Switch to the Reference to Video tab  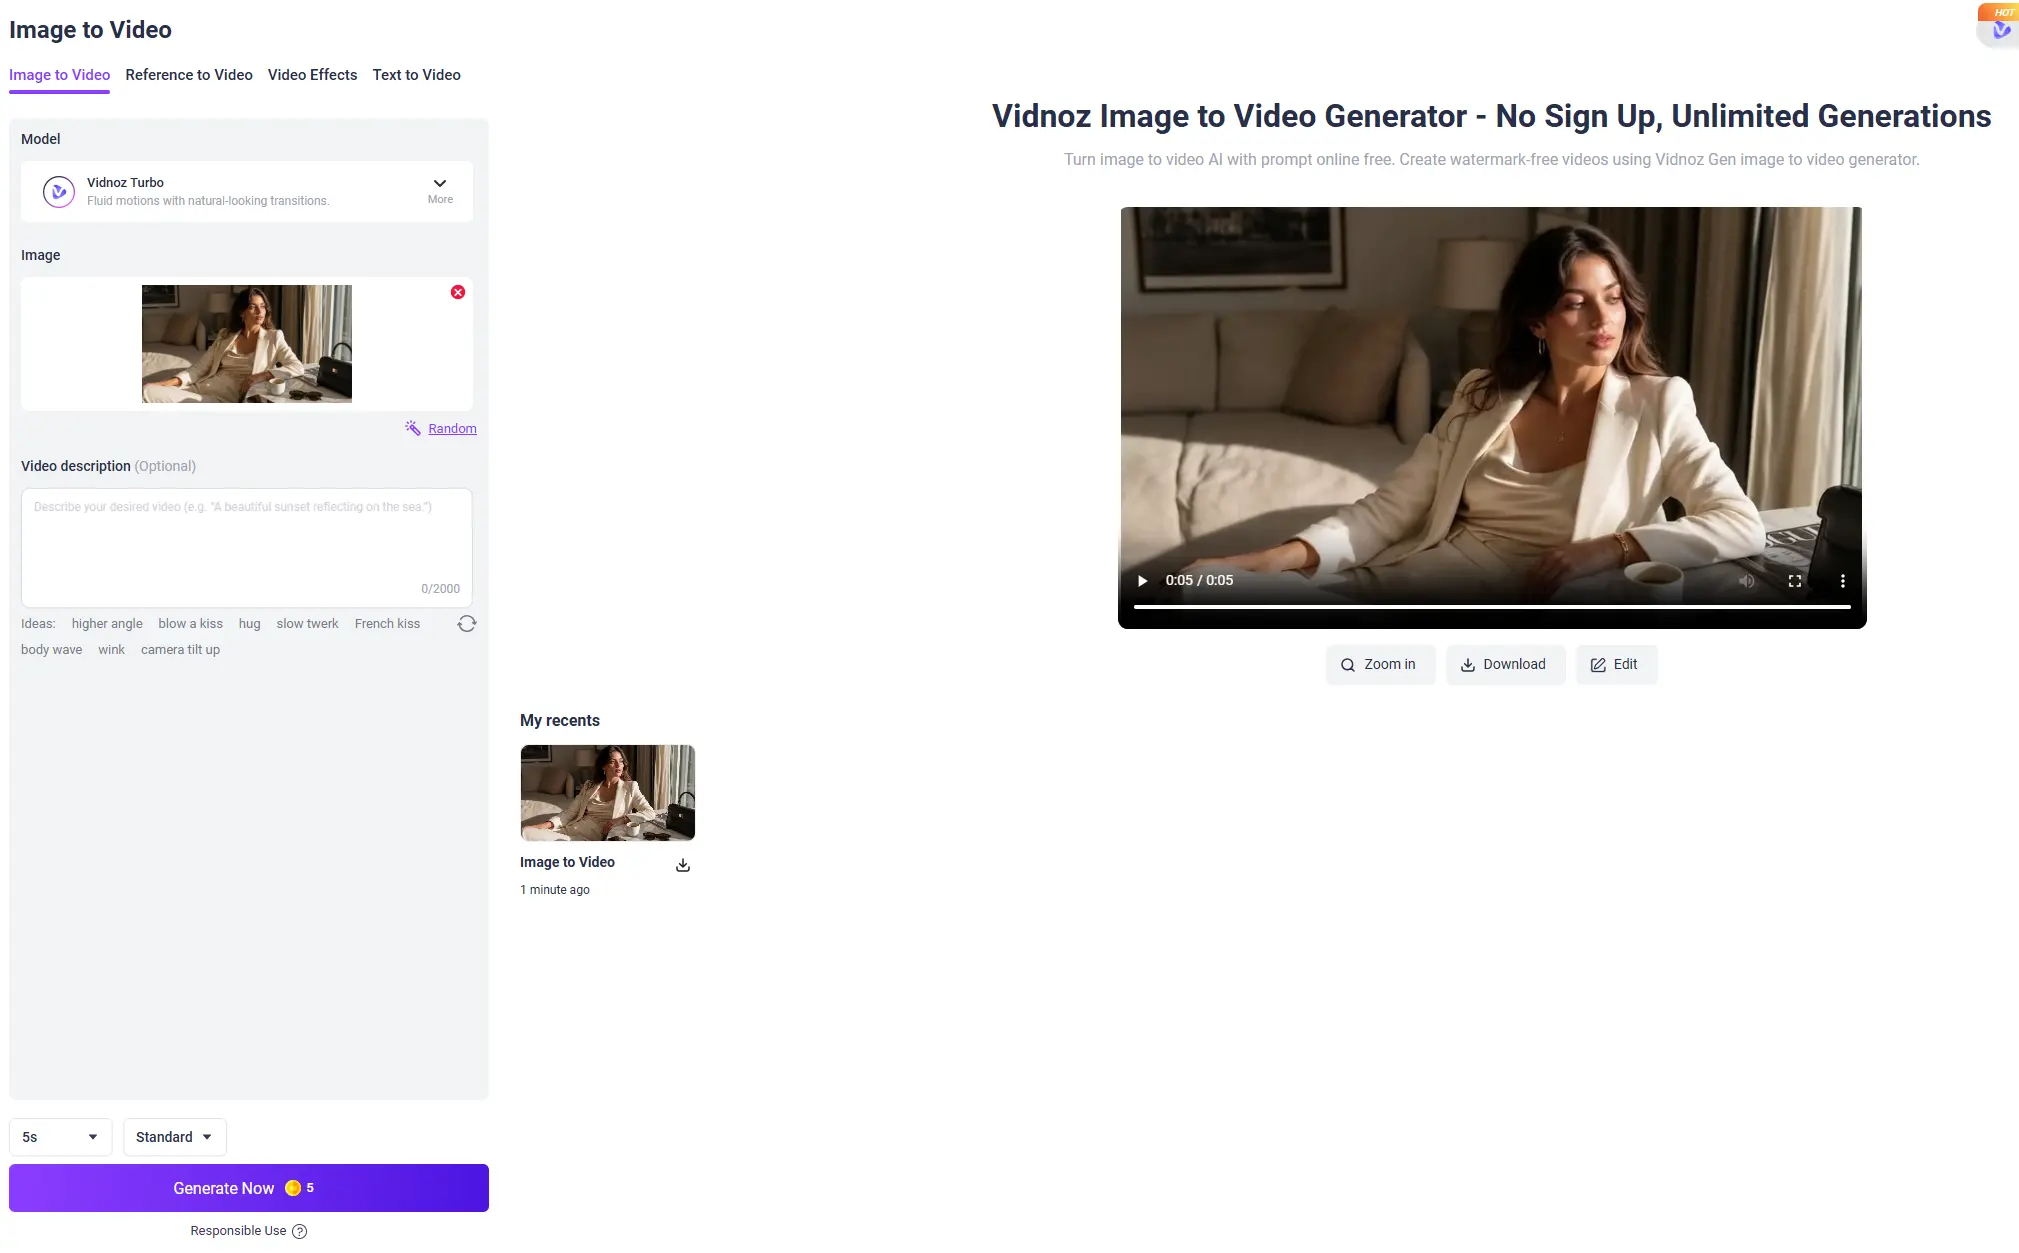[x=189, y=75]
